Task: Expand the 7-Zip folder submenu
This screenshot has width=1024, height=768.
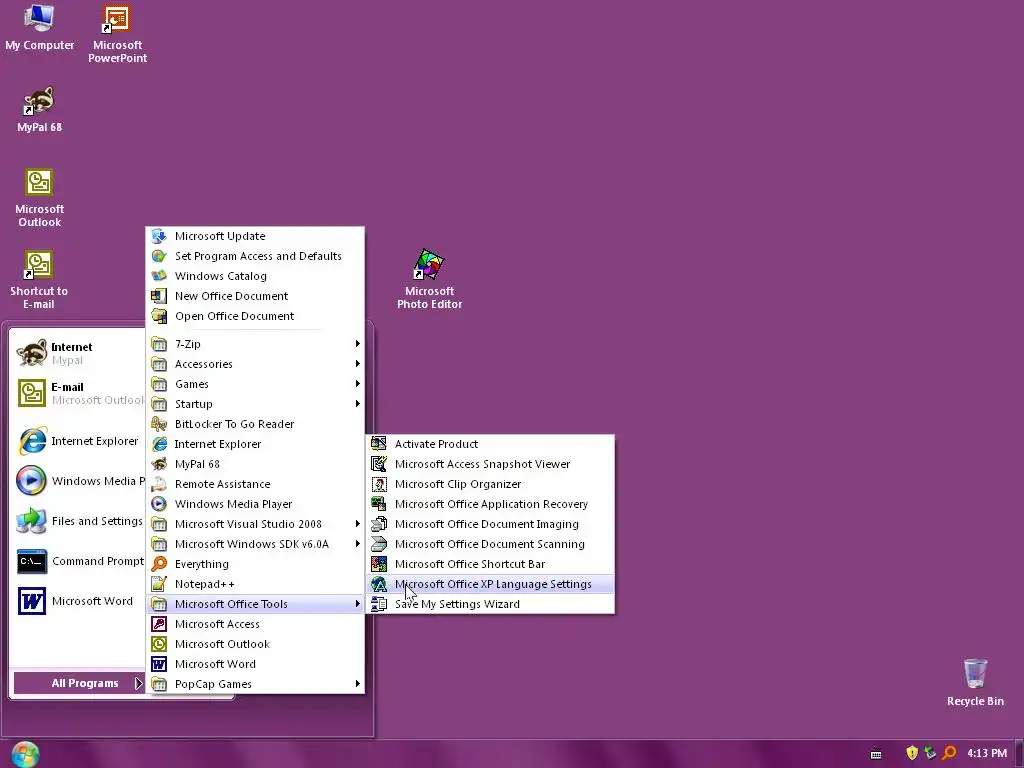Action: click(x=255, y=344)
